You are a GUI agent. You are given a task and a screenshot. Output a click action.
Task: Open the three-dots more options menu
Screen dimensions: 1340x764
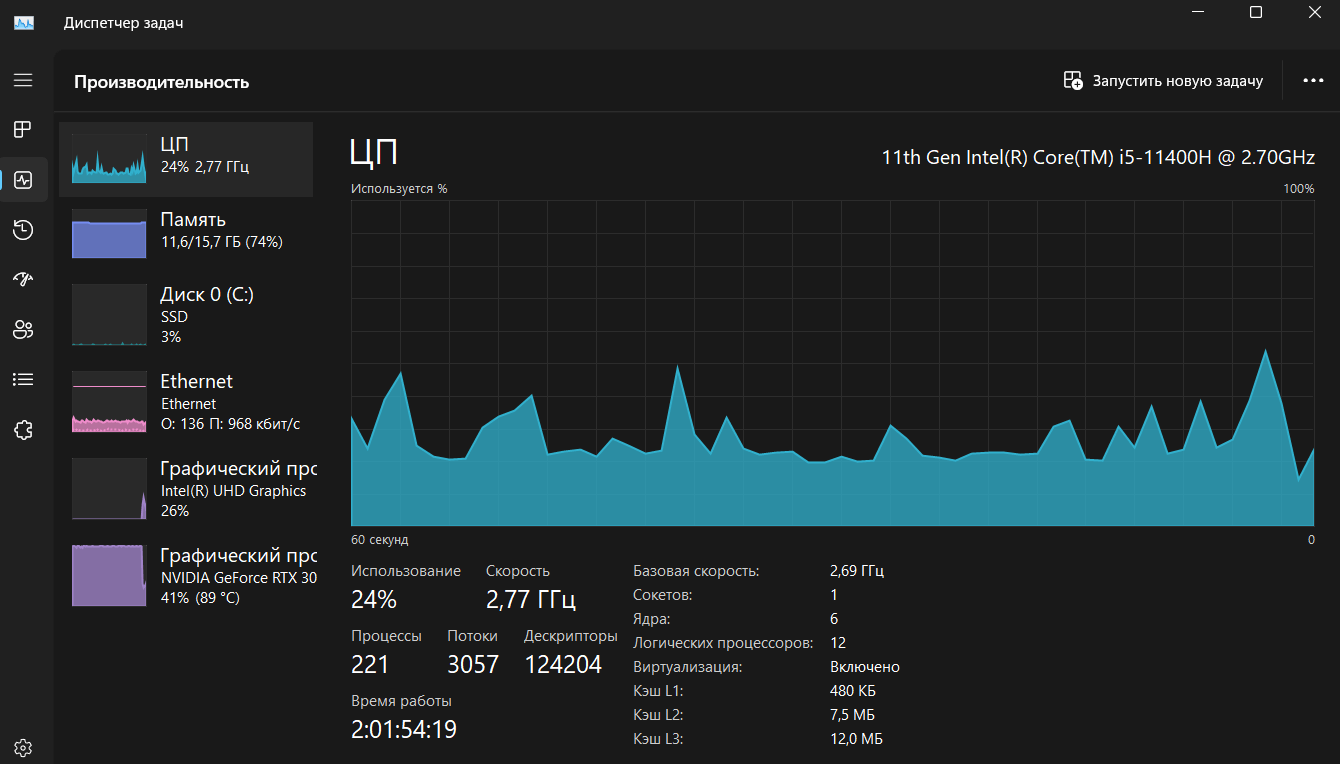point(1313,81)
